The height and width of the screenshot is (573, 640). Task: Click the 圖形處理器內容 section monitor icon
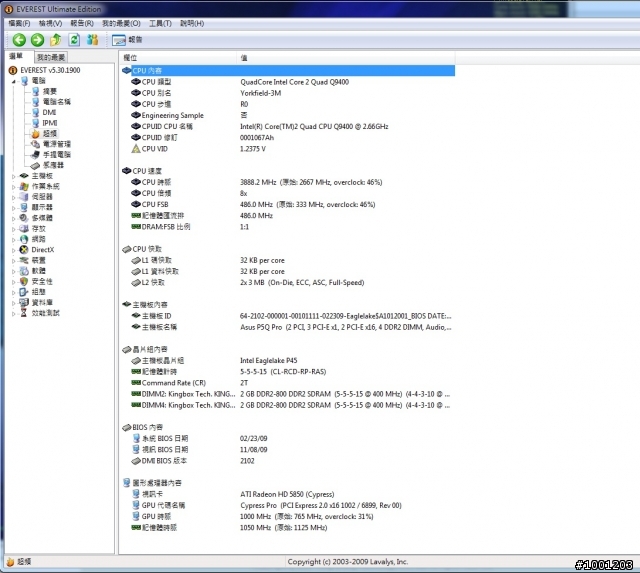point(127,483)
